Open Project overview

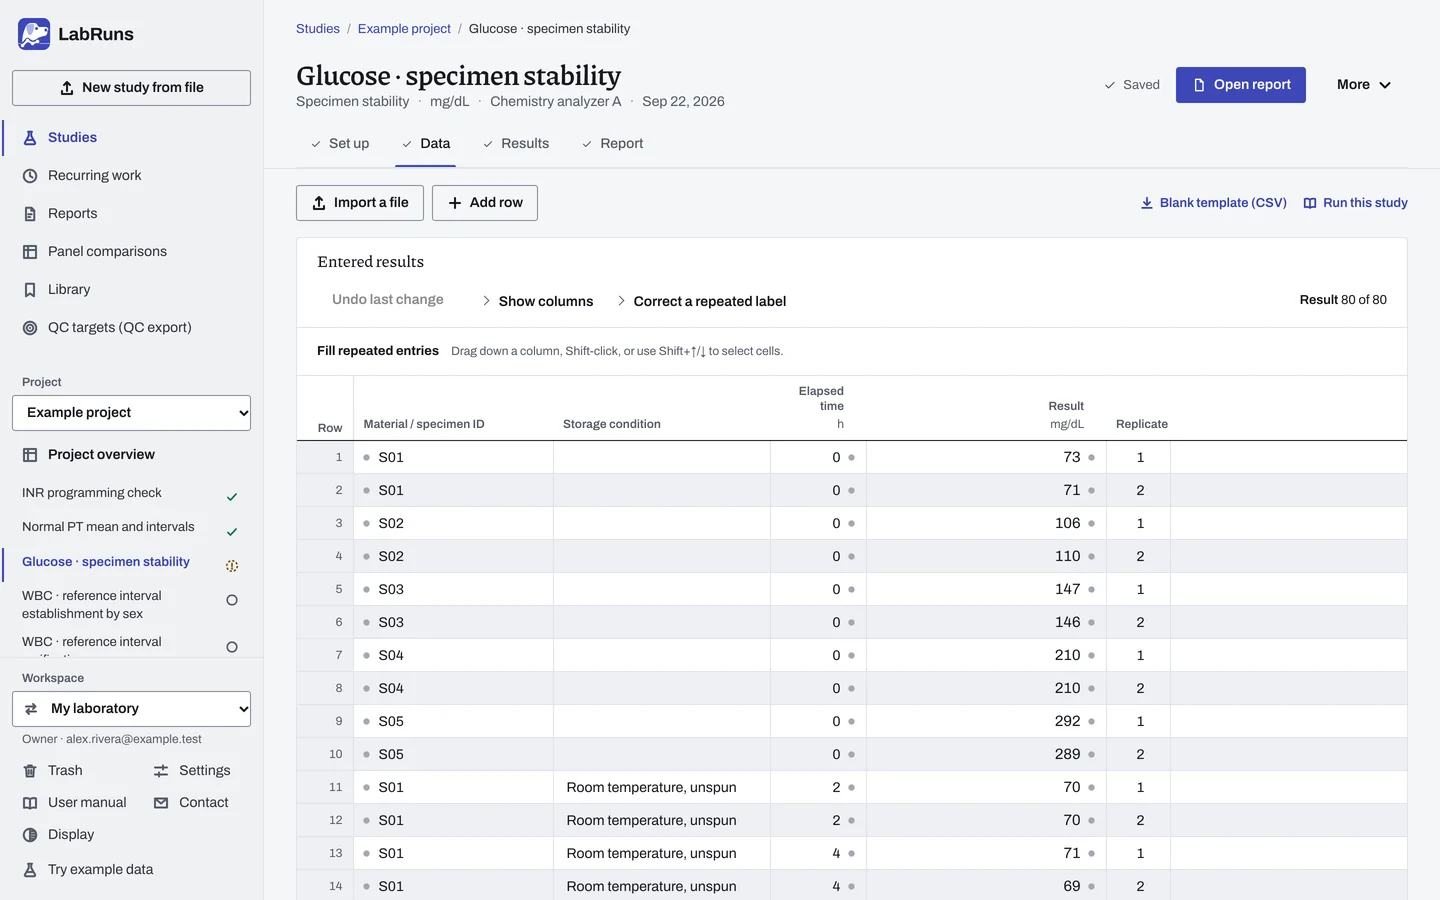coord(132,455)
